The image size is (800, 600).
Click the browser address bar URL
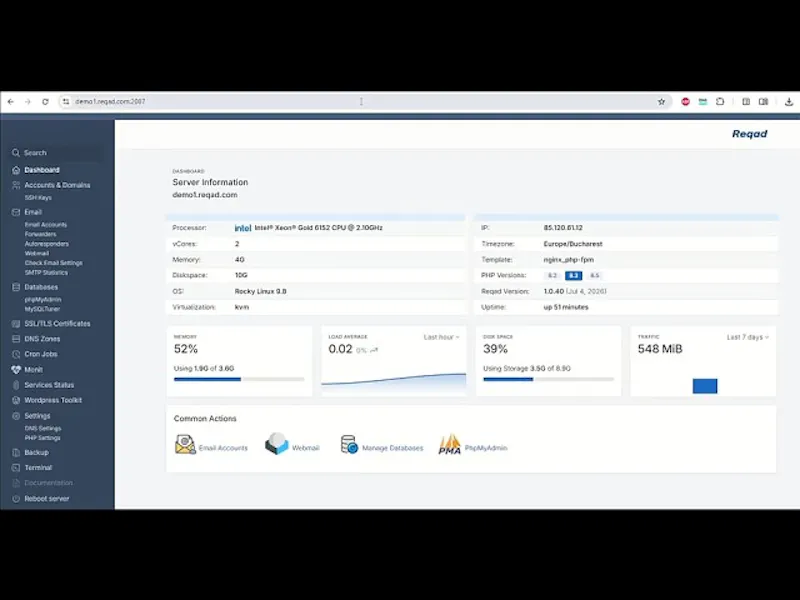click(110, 102)
